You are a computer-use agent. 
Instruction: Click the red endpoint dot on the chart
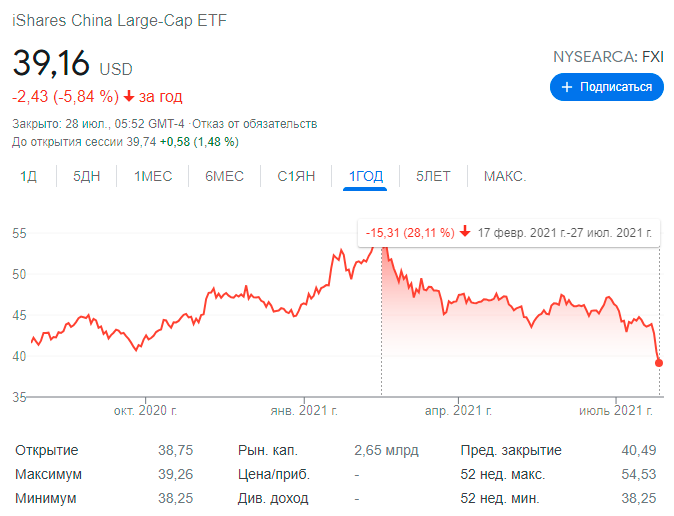pos(659,363)
